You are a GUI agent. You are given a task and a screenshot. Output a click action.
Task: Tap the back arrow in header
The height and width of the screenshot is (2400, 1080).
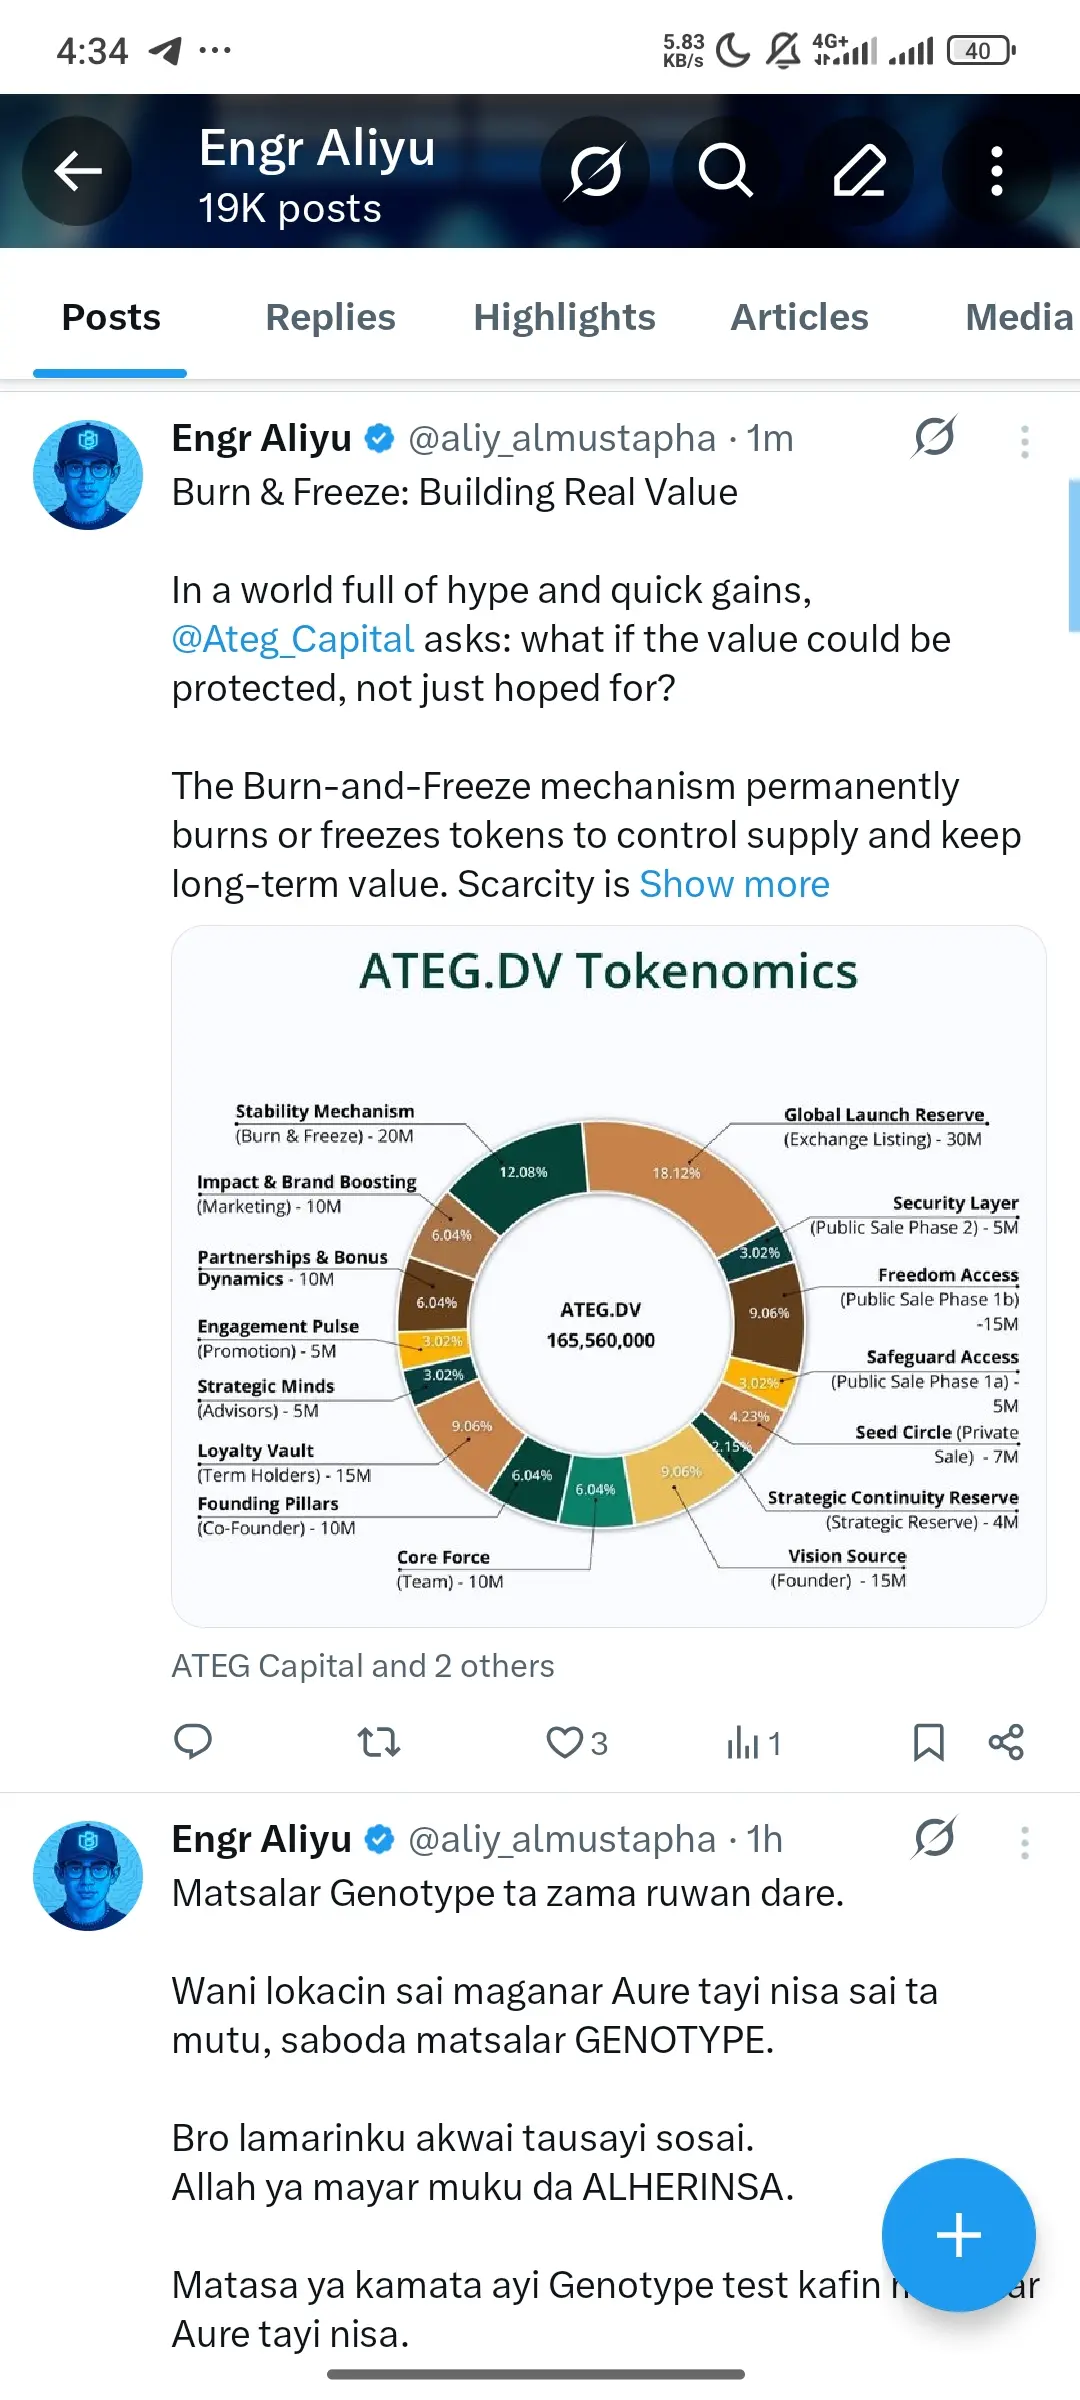pos(78,171)
